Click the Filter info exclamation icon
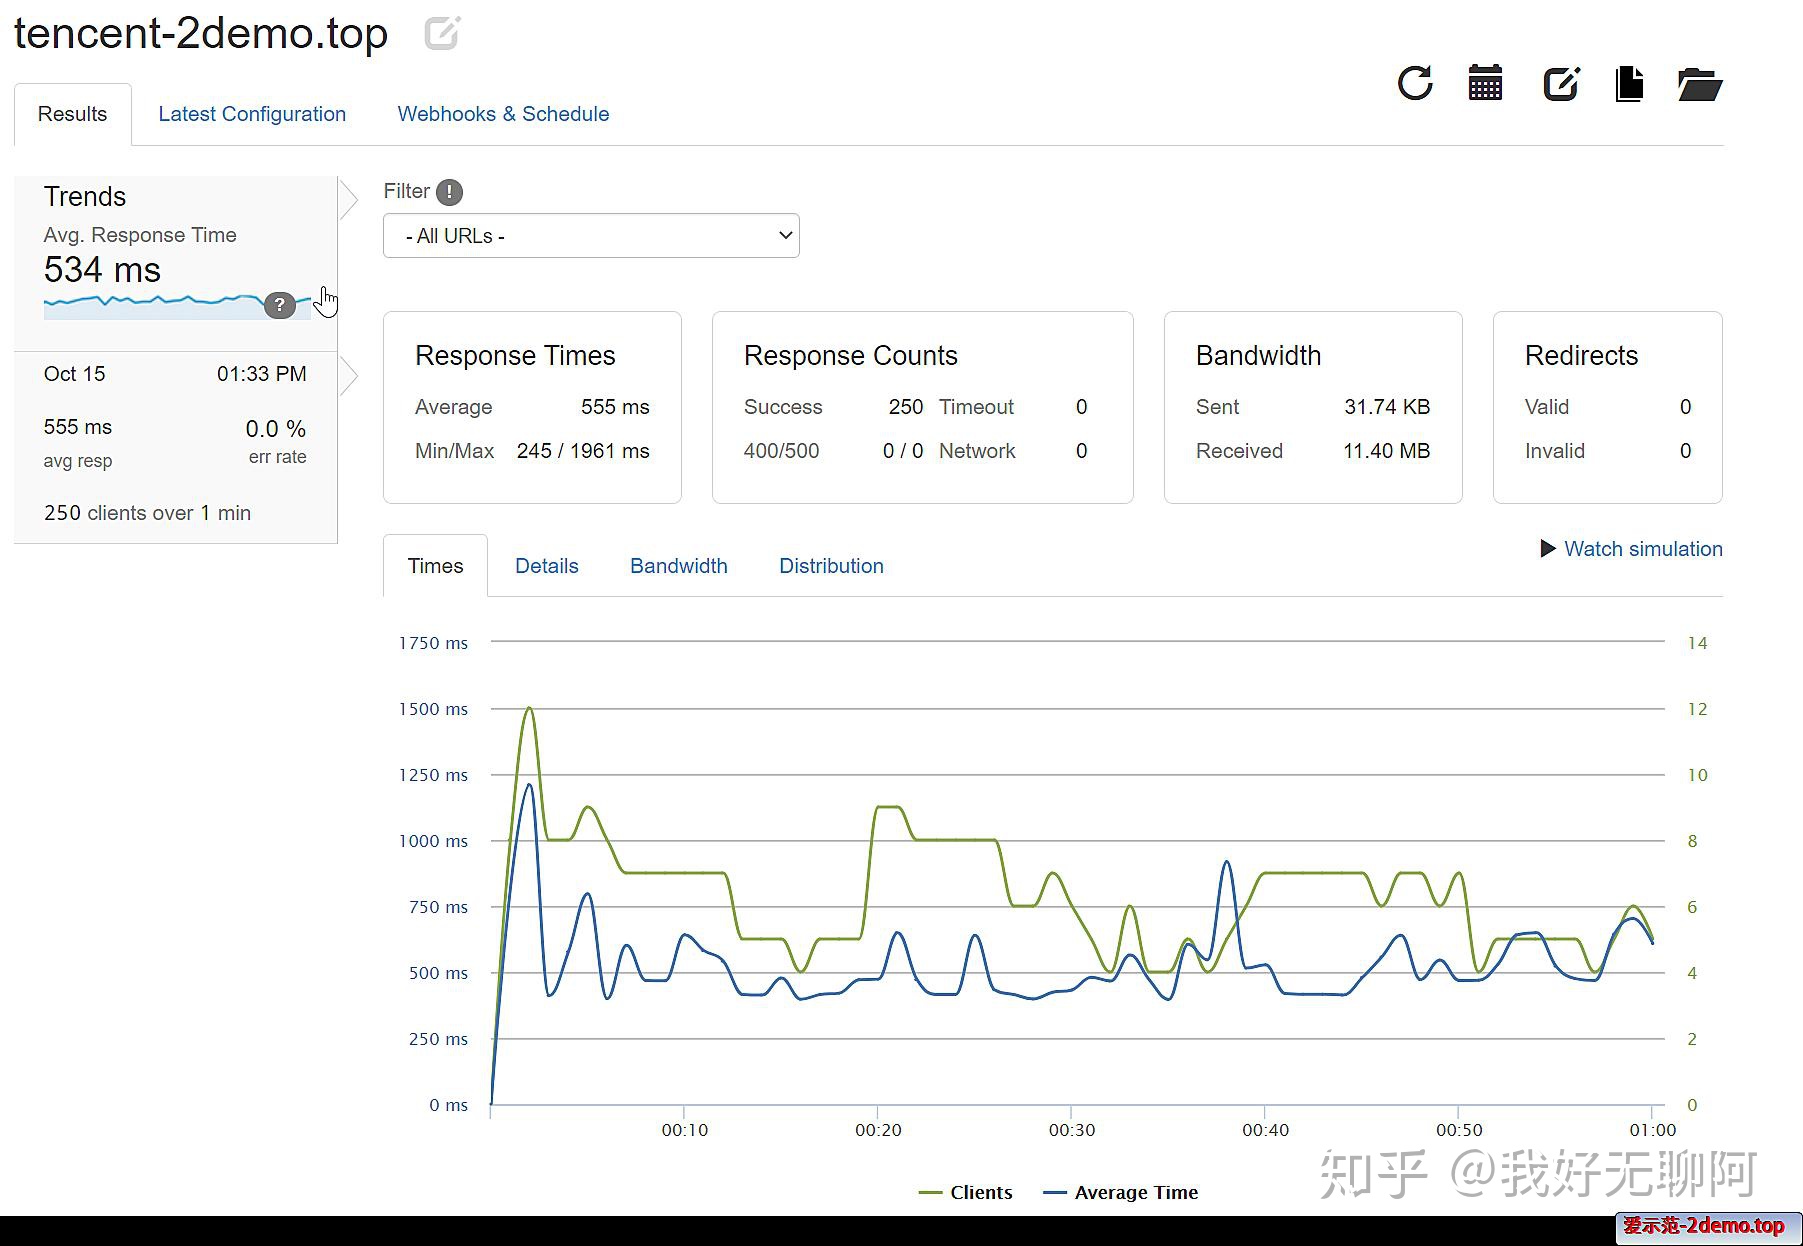 click(449, 192)
